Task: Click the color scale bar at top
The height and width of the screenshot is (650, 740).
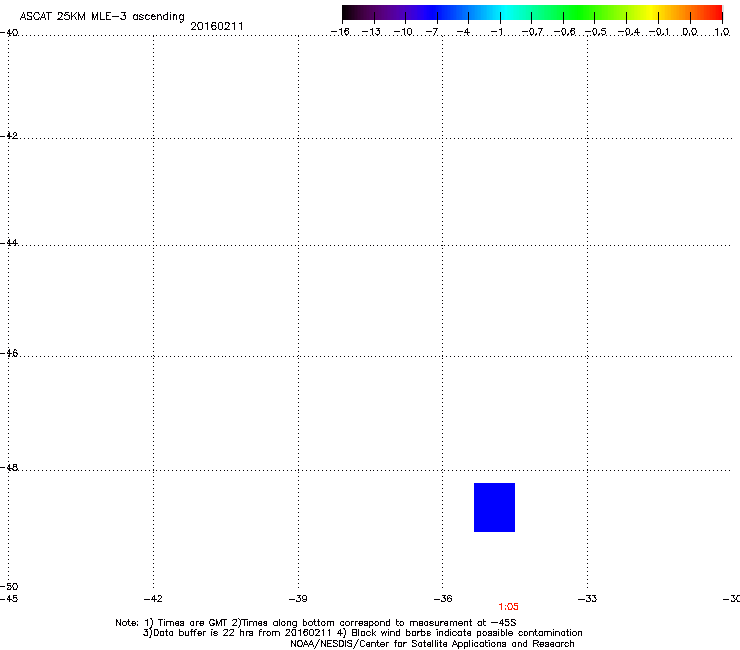Action: pyautogui.click(x=532, y=12)
